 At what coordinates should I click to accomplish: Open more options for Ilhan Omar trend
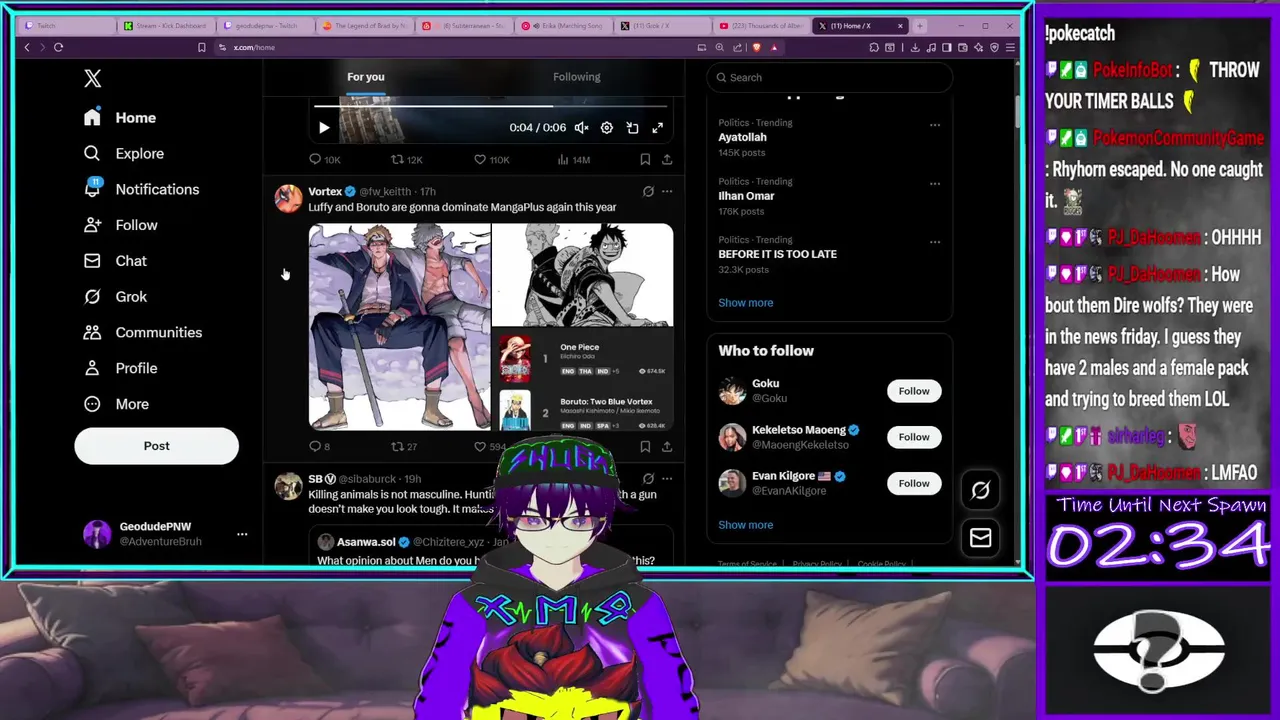coord(935,183)
